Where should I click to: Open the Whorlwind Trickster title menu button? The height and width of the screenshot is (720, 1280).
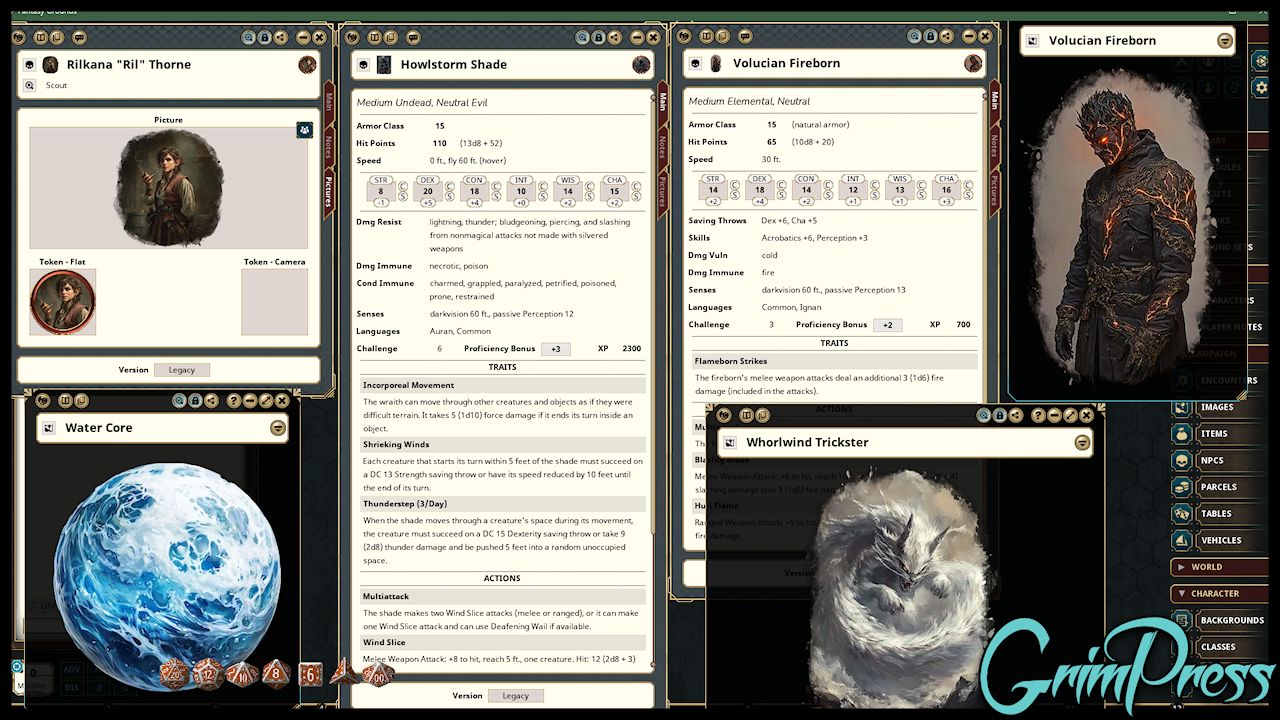(x=1082, y=443)
